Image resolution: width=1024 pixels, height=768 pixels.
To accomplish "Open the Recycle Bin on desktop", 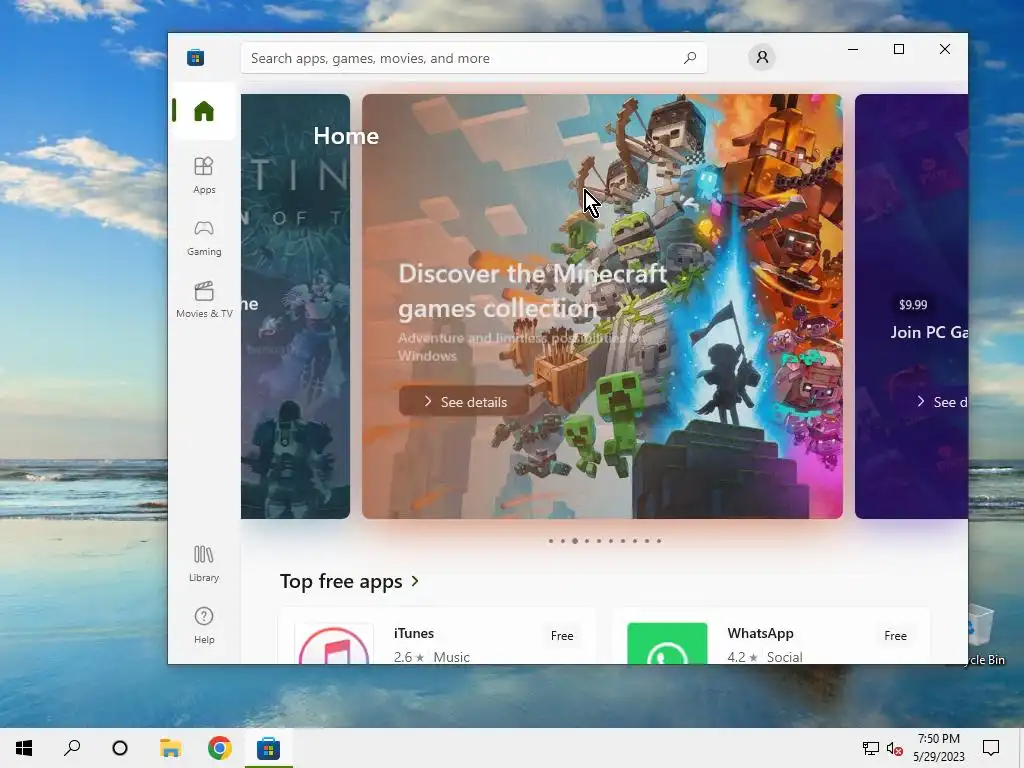I will [983, 635].
